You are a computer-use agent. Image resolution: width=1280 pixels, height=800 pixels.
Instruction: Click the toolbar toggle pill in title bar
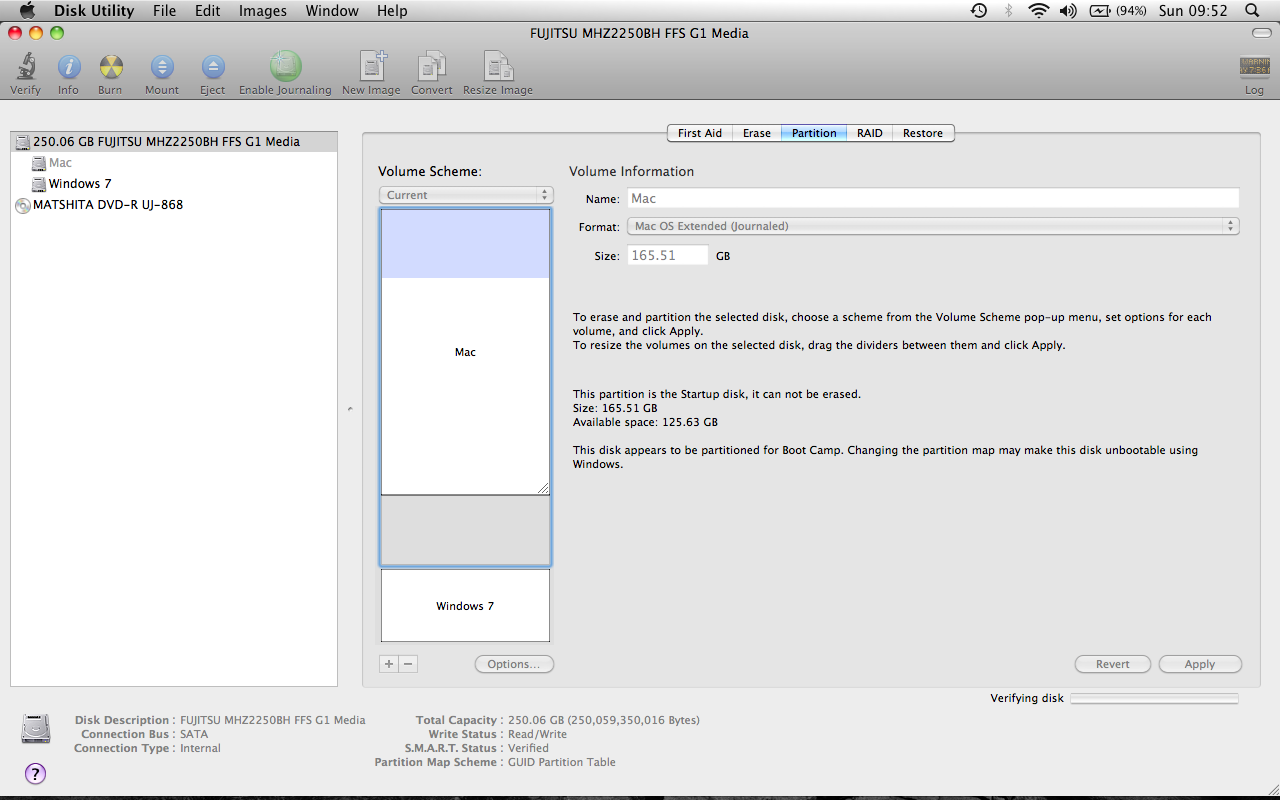(x=1261, y=33)
